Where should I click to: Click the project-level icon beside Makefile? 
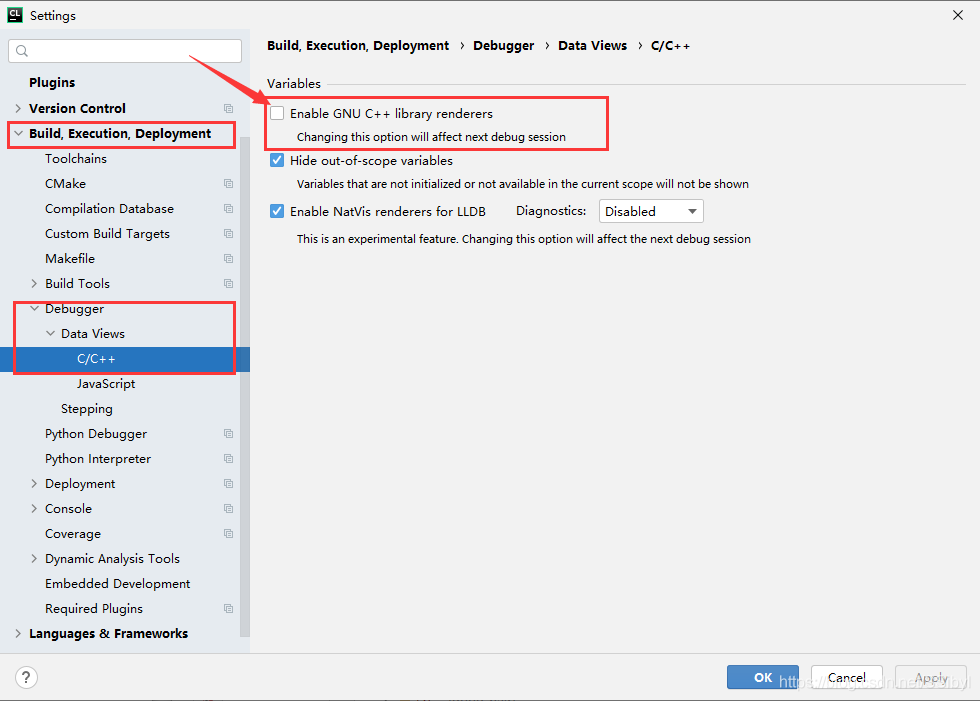(x=229, y=259)
